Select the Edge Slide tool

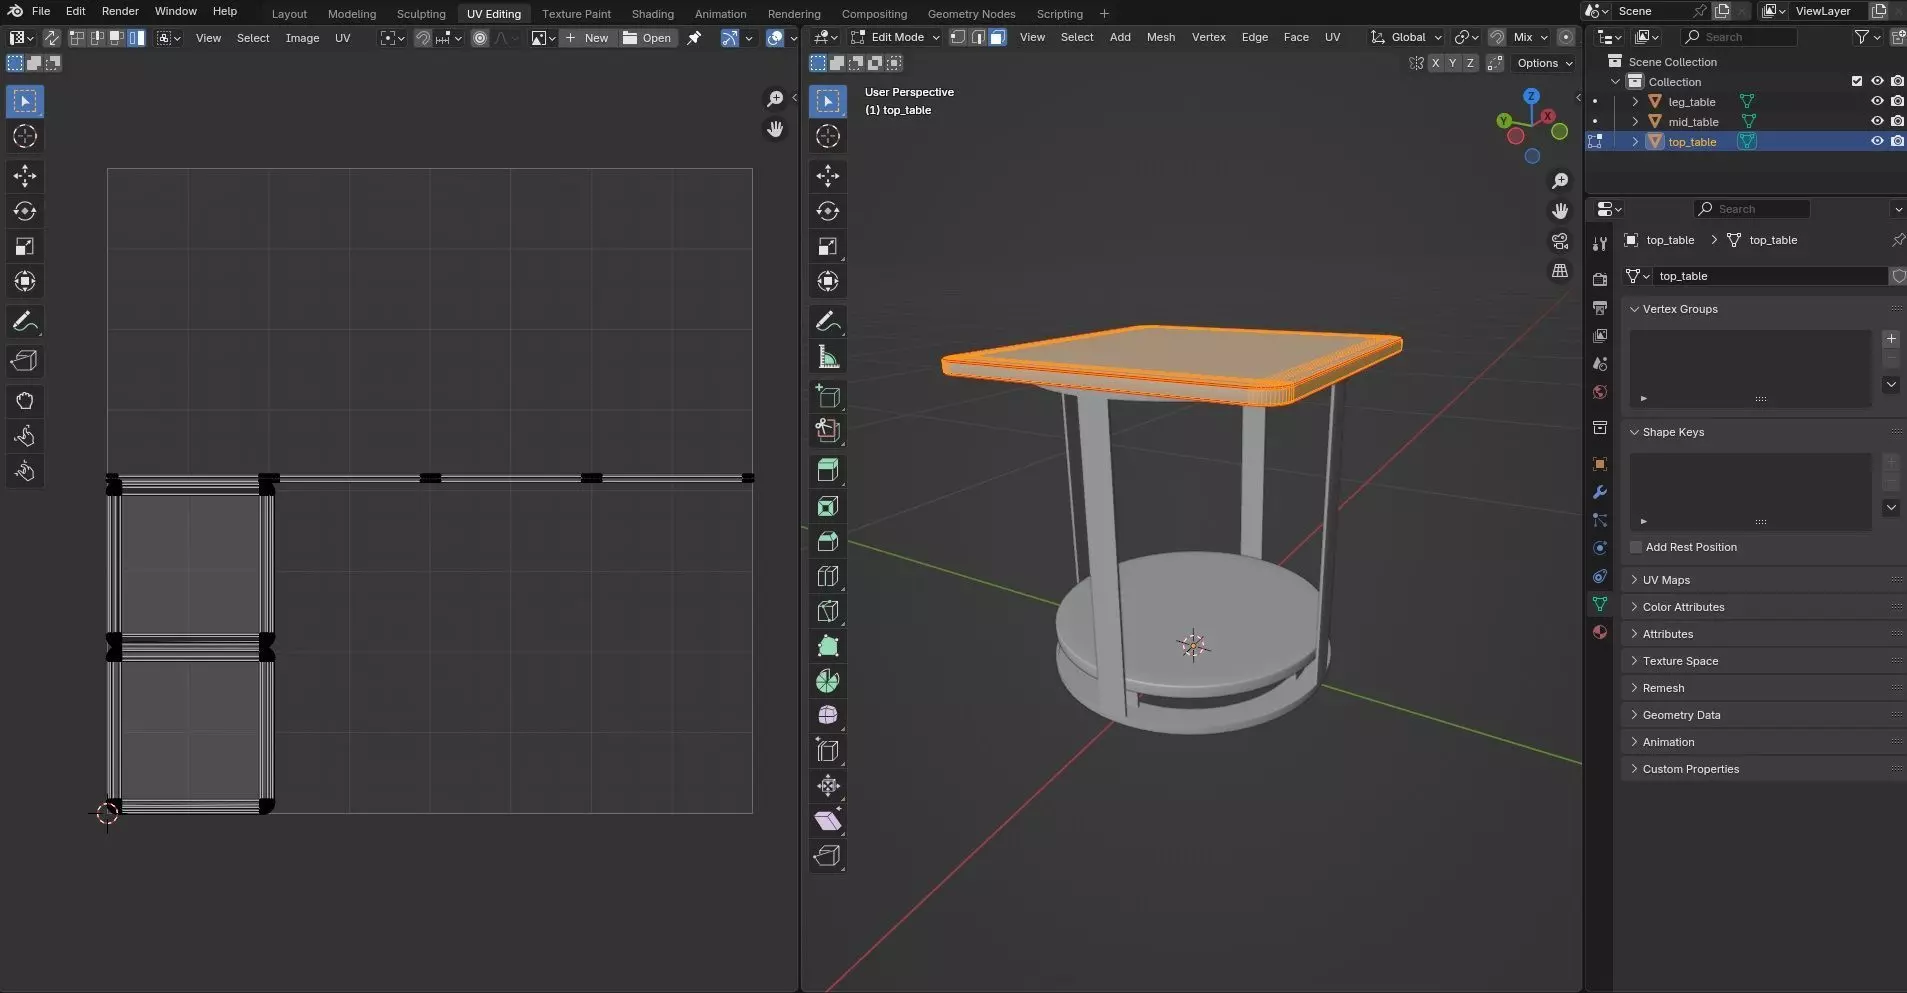pyautogui.click(x=828, y=751)
